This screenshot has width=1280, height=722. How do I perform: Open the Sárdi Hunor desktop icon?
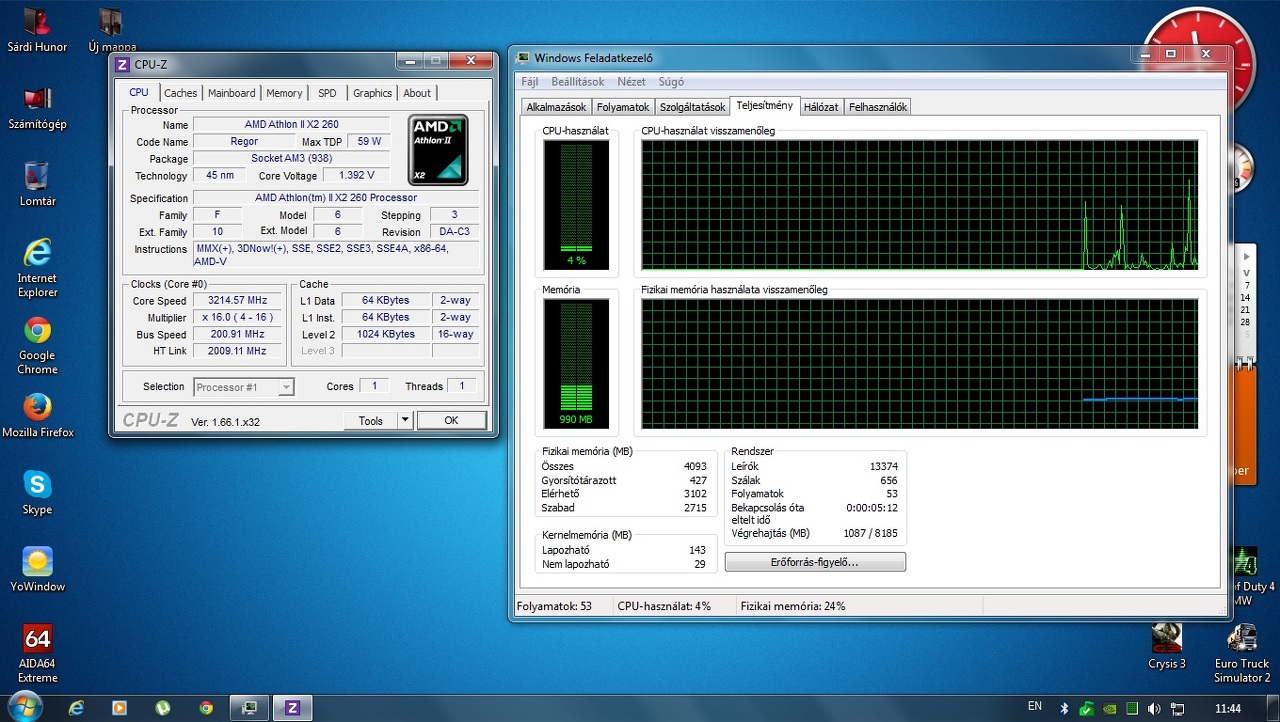pyautogui.click(x=37, y=30)
